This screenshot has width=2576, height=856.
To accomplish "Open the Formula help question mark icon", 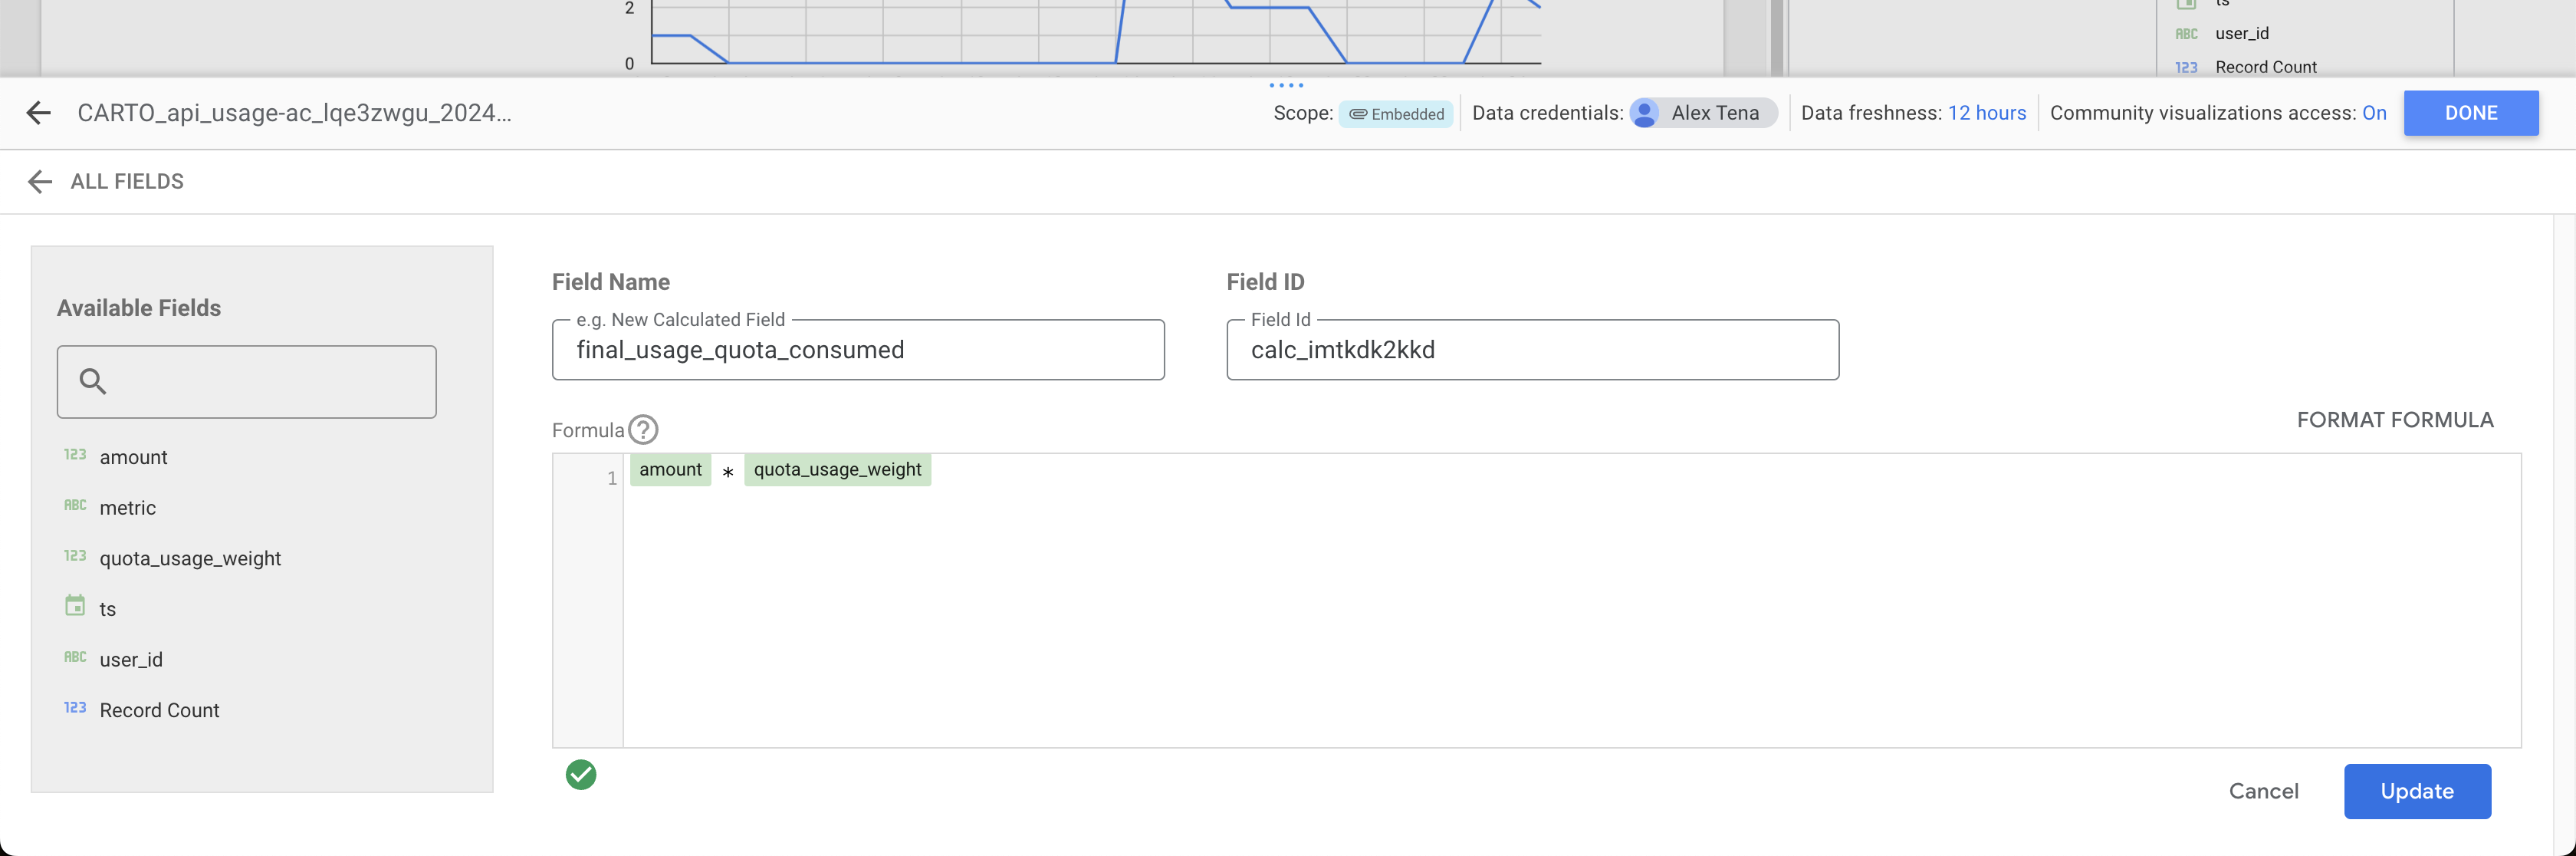I will click(x=643, y=430).
